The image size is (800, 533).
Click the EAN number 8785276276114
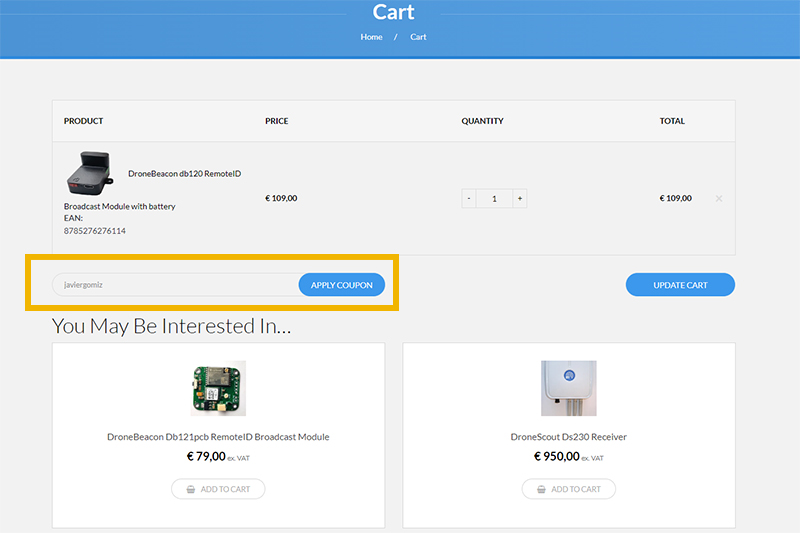(95, 231)
